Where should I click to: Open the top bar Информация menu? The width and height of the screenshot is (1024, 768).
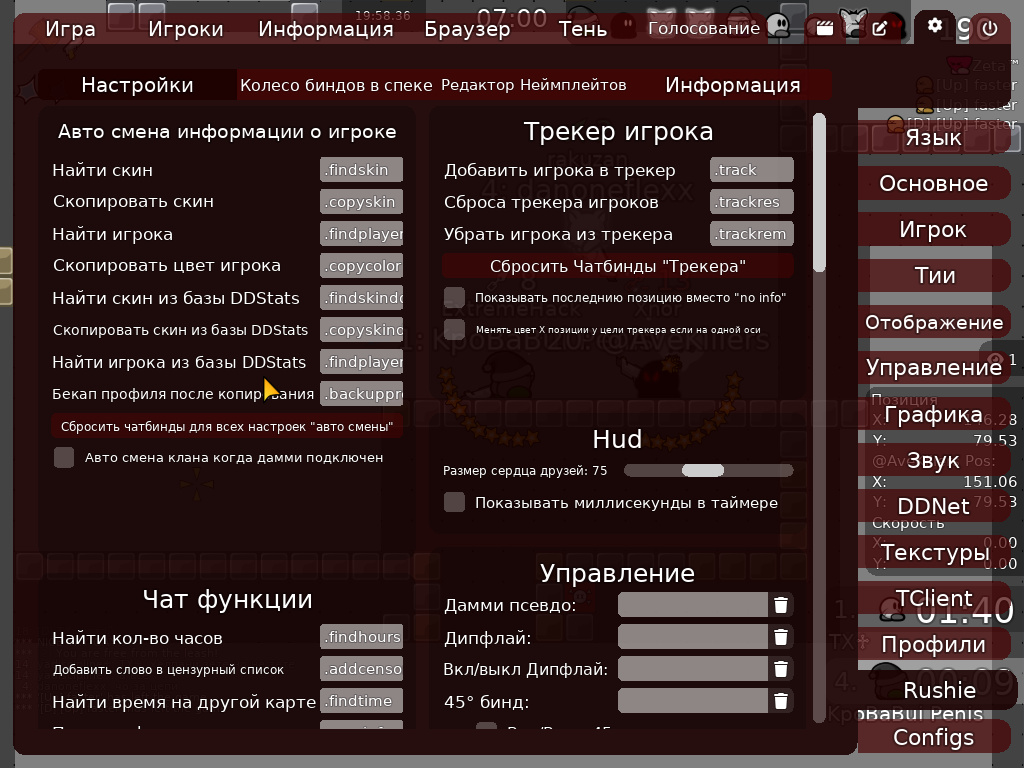[326, 29]
